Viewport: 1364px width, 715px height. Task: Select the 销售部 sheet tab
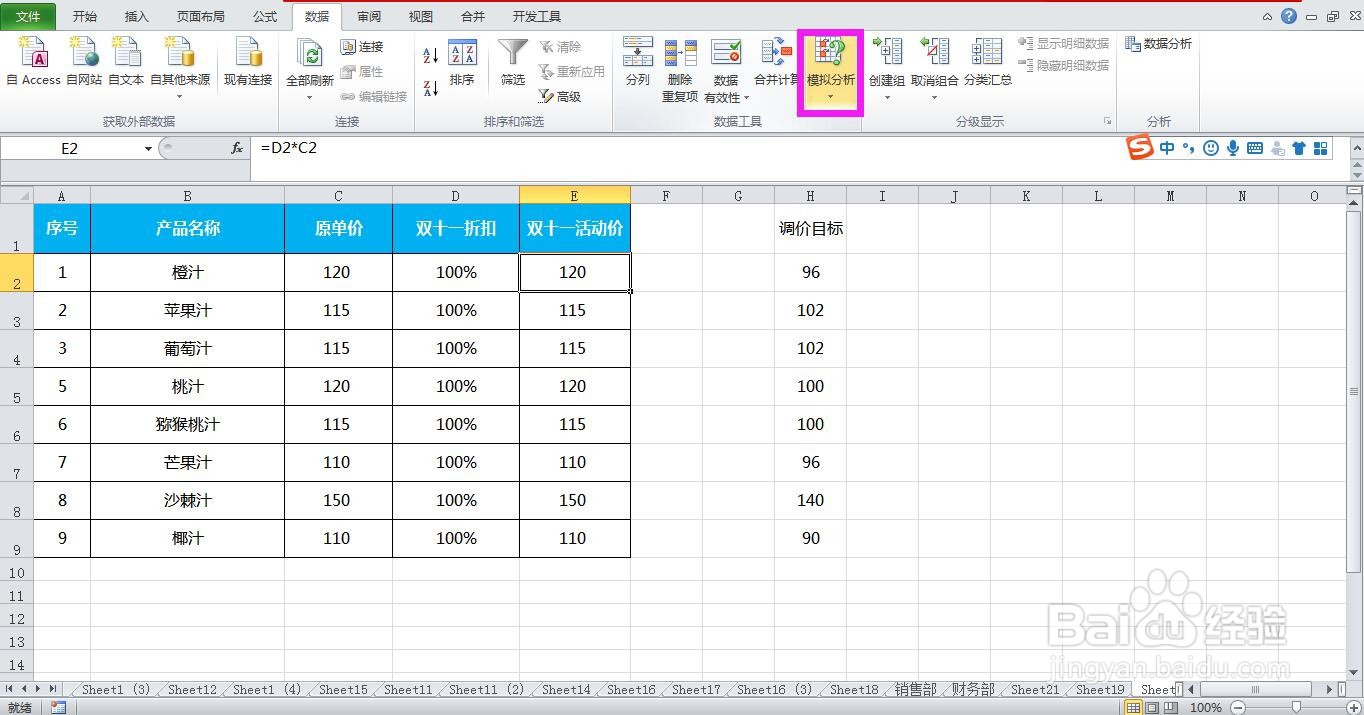coord(912,689)
